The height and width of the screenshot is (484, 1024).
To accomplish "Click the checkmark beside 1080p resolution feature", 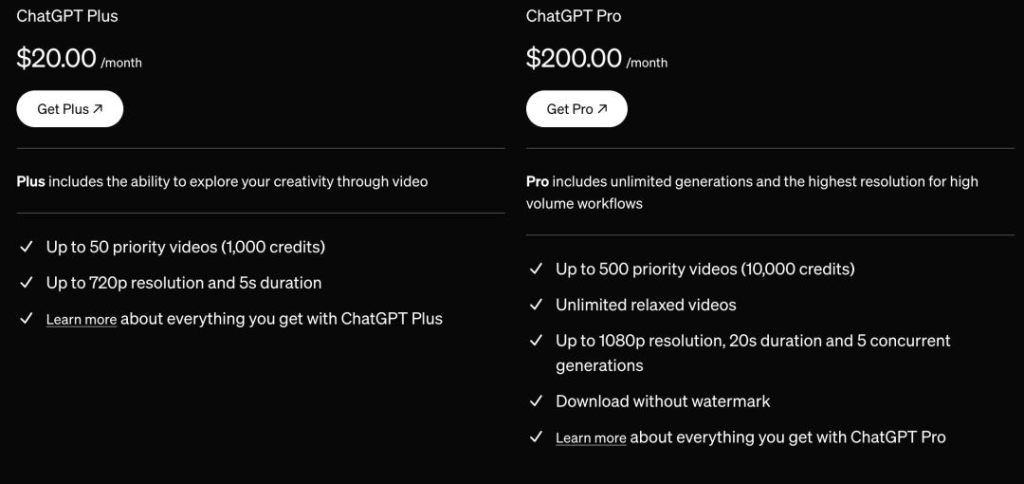I will [x=534, y=341].
